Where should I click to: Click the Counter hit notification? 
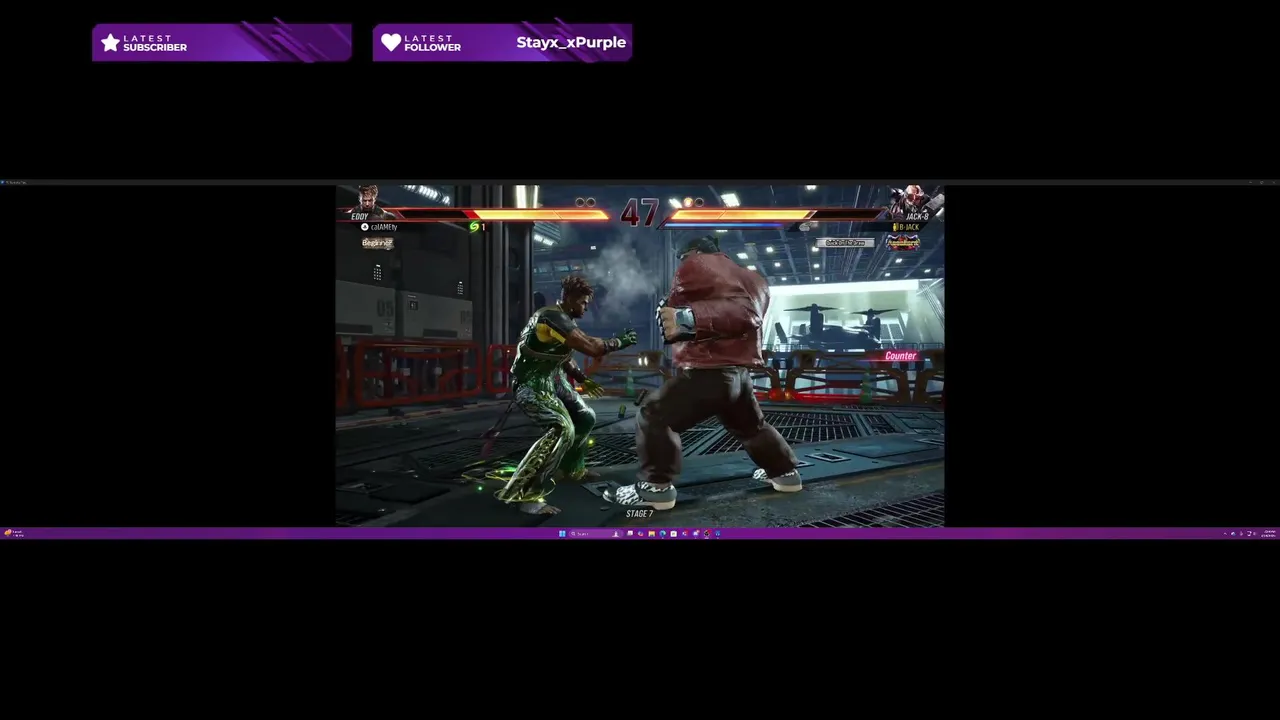900,356
